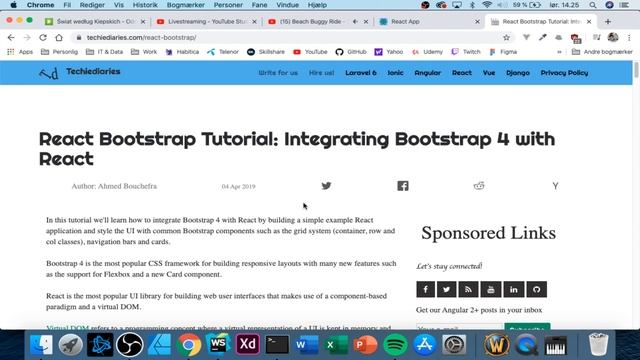Open IT & Data bookmarks folder
This screenshot has width=640, height=360.
104,52
